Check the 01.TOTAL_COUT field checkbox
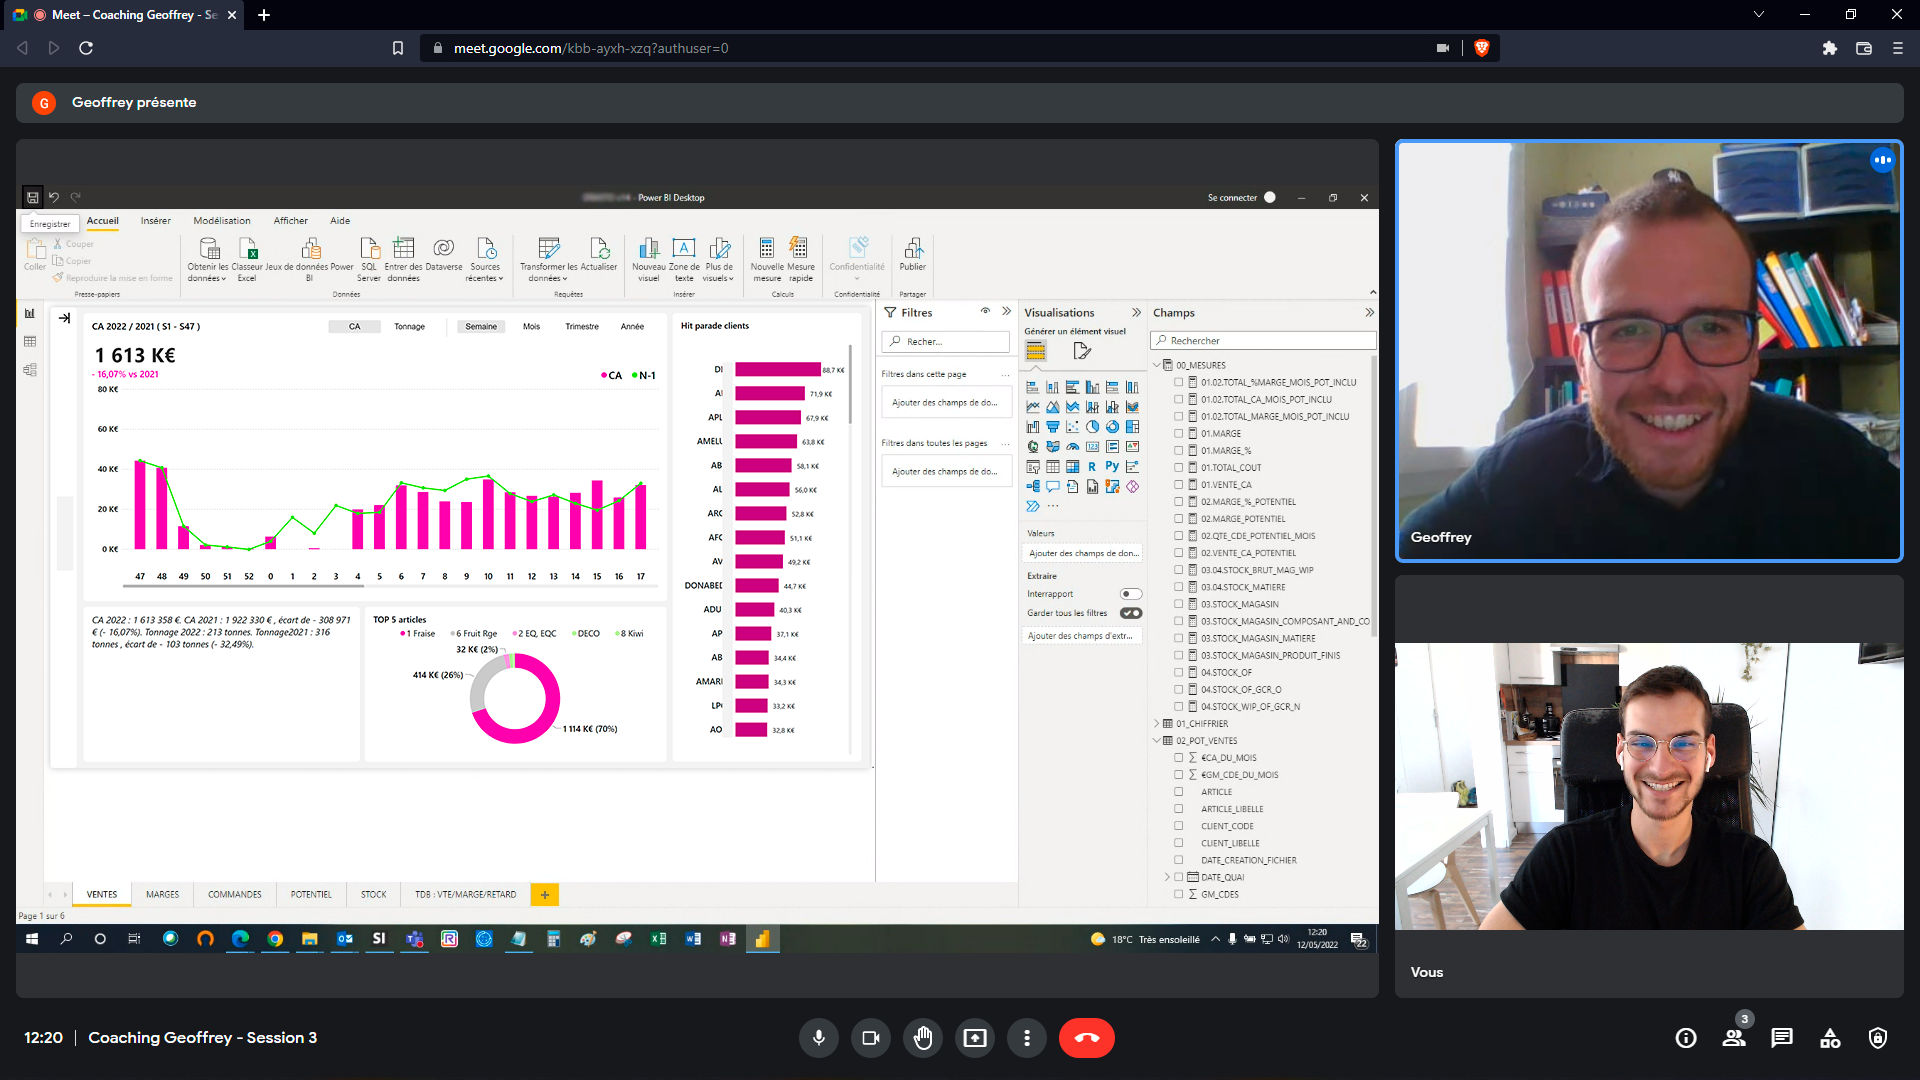This screenshot has width=1920, height=1080. click(1178, 468)
